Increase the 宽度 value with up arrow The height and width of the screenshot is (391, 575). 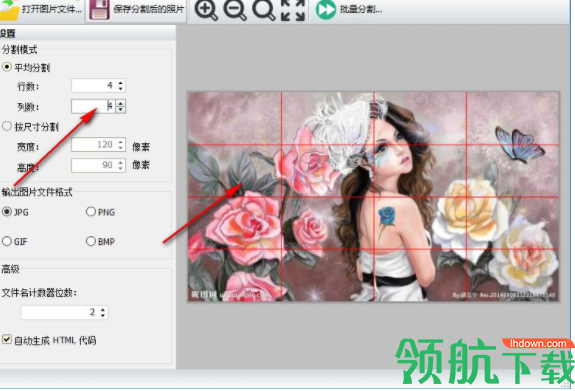coord(121,142)
